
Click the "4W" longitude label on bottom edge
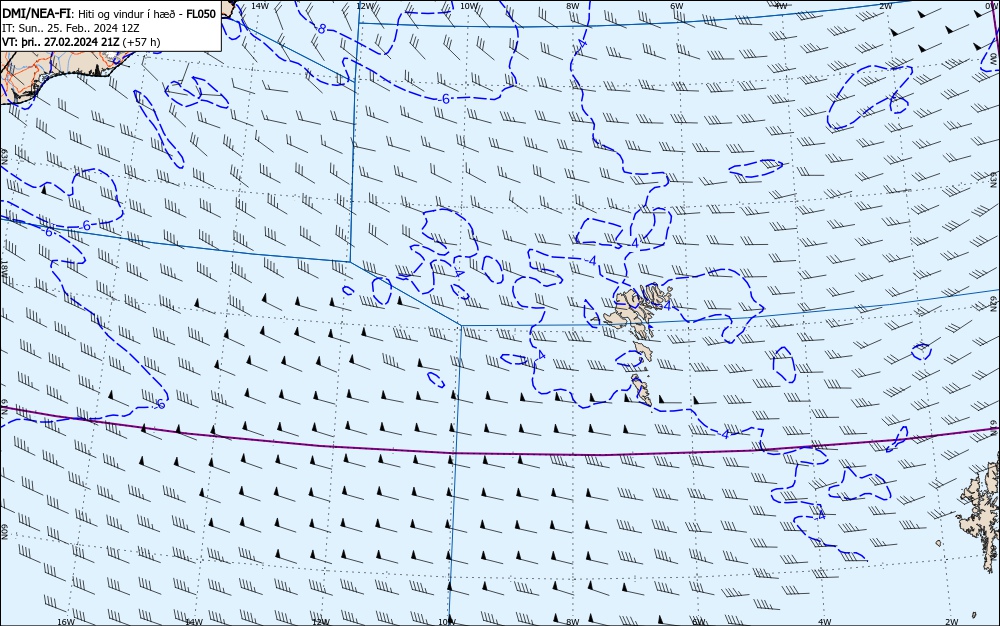click(x=824, y=622)
